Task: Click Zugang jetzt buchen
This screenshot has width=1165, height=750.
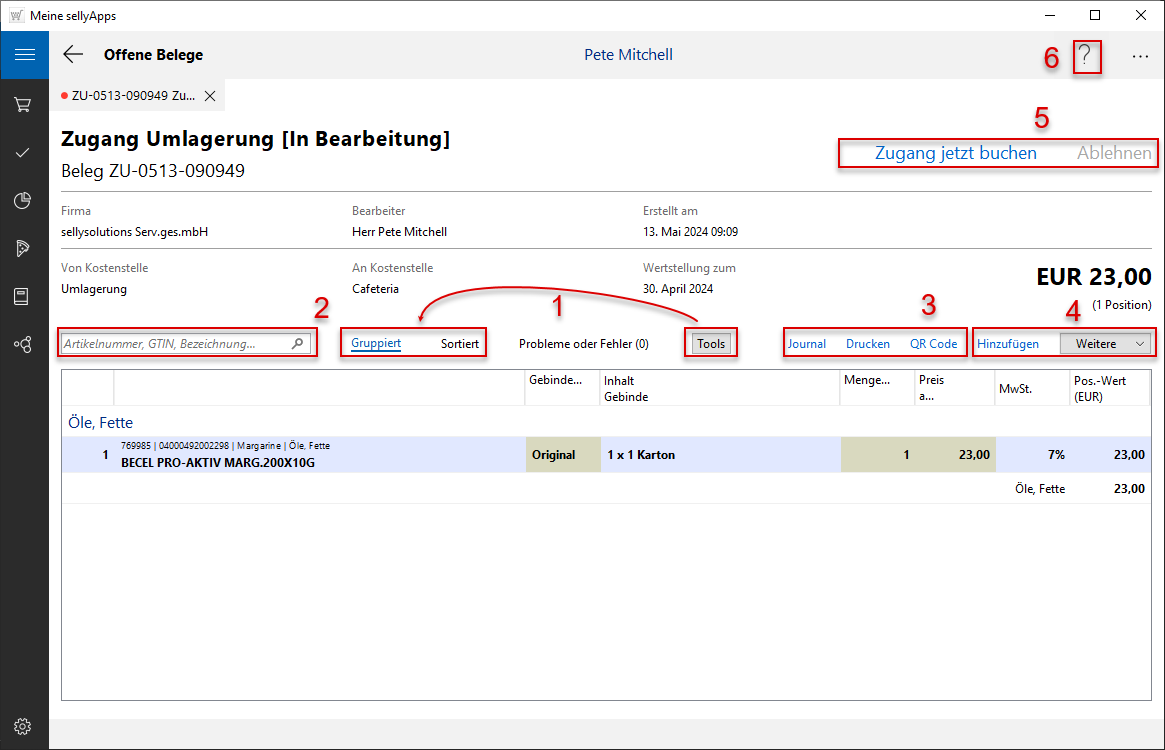Action: click(955, 154)
